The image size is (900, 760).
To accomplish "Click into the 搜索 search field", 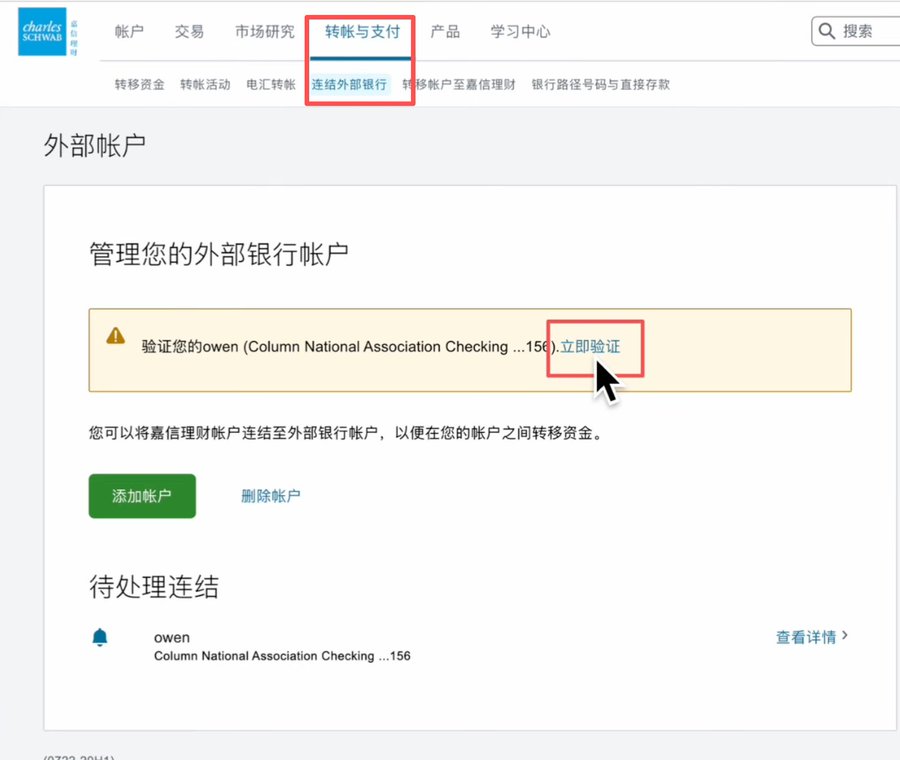I will 858,31.
